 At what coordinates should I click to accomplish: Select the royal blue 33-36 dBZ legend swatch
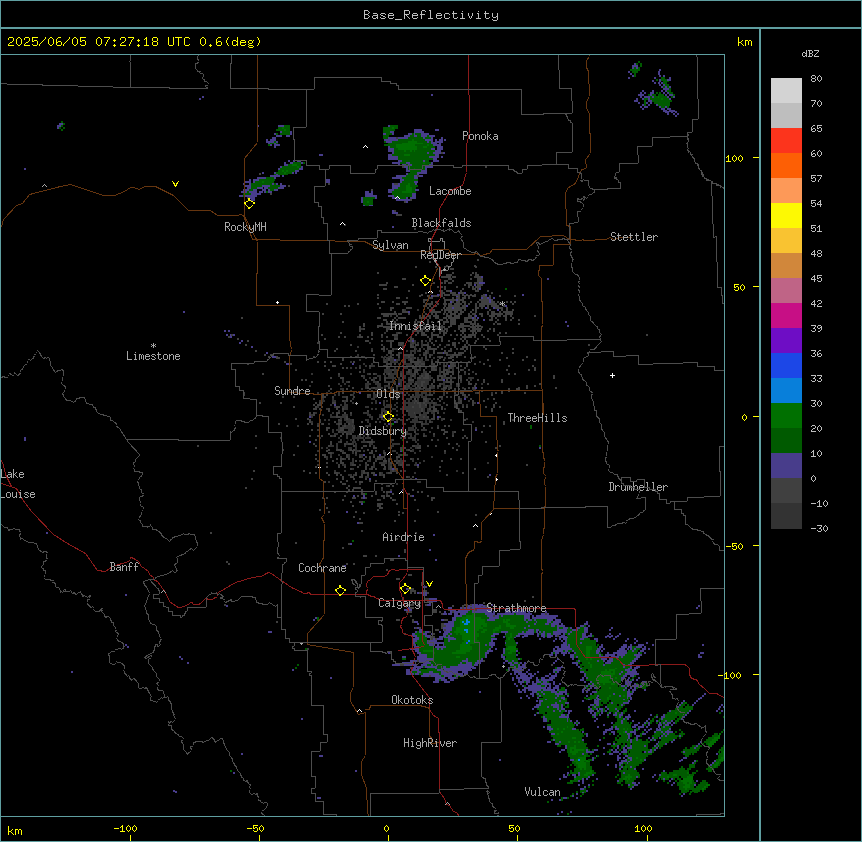tap(786, 365)
